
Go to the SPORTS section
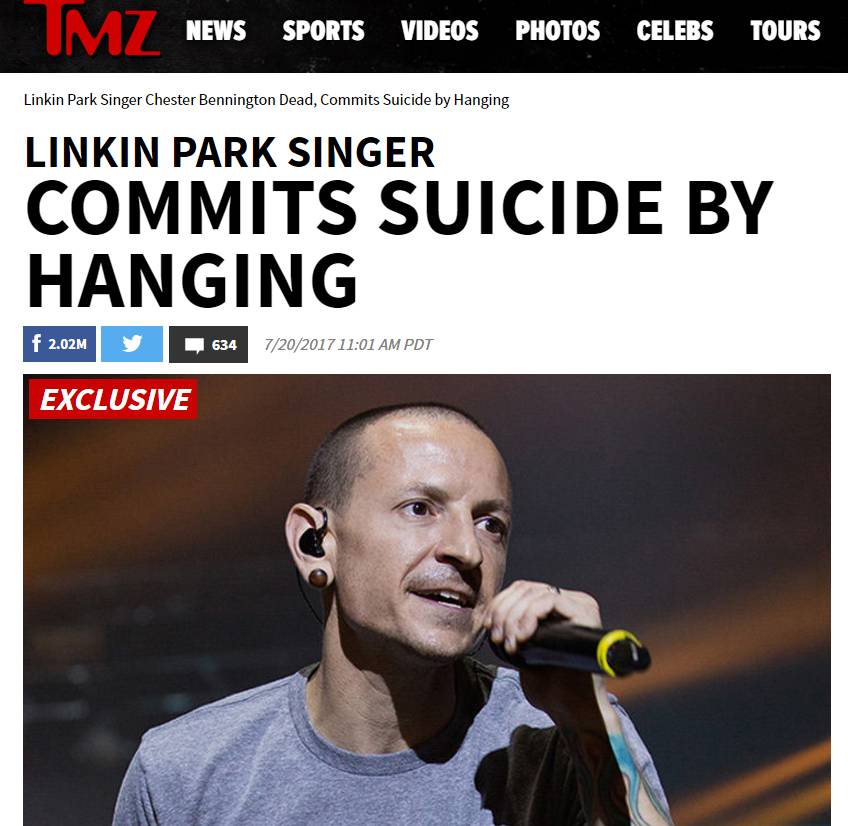(x=323, y=30)
